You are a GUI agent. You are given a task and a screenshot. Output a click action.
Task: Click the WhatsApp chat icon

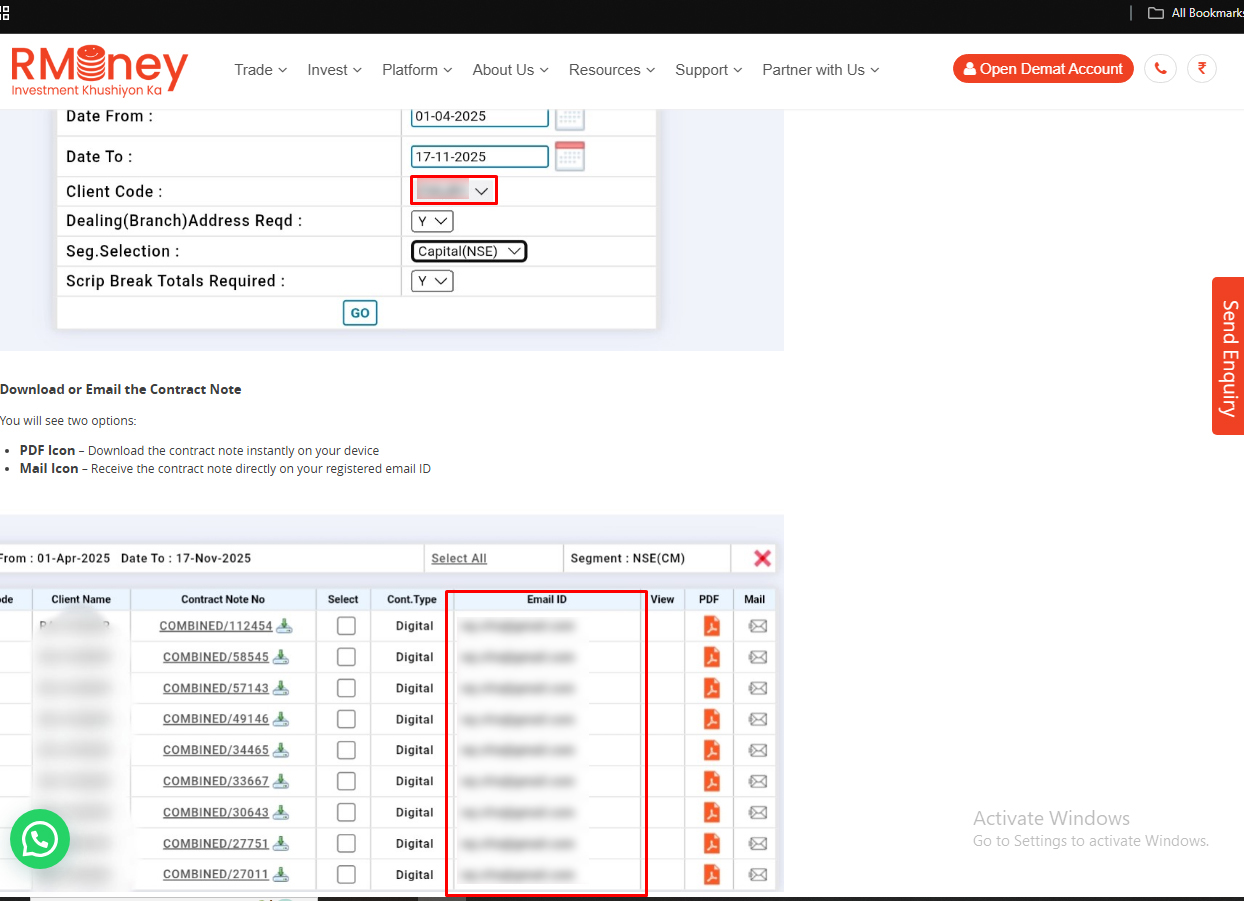coord(40,839)
